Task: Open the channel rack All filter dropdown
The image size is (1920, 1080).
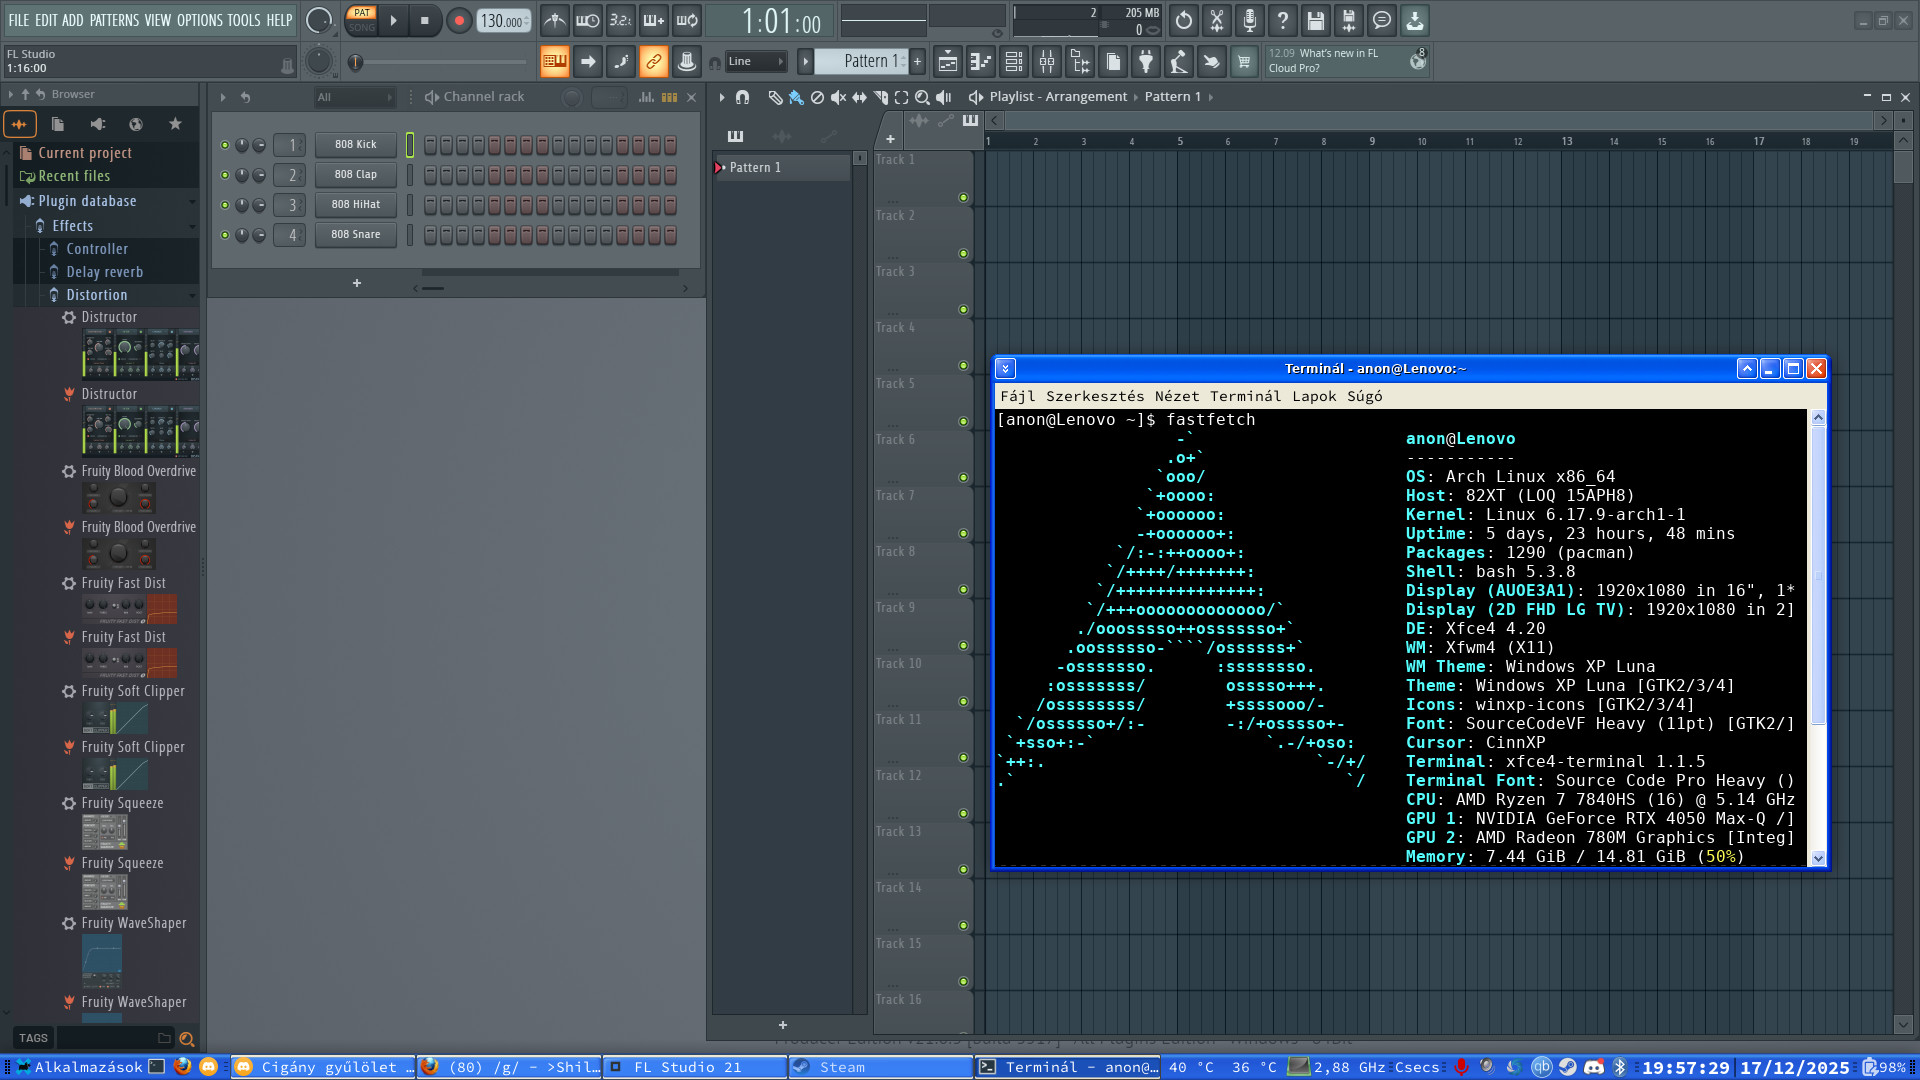Action: [x=354, y=97]
